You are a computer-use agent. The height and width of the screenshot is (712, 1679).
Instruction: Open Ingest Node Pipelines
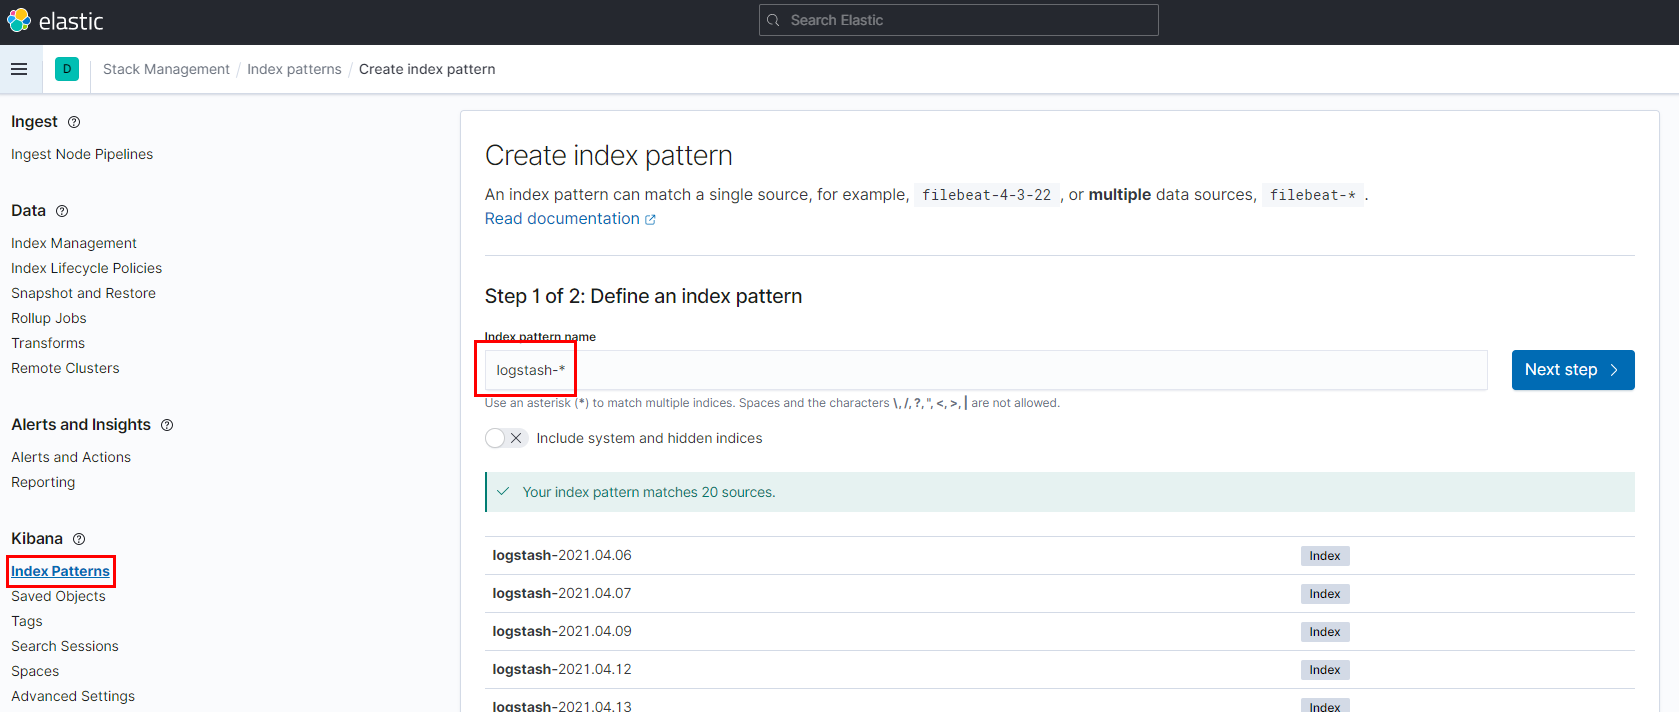[82, 154]
